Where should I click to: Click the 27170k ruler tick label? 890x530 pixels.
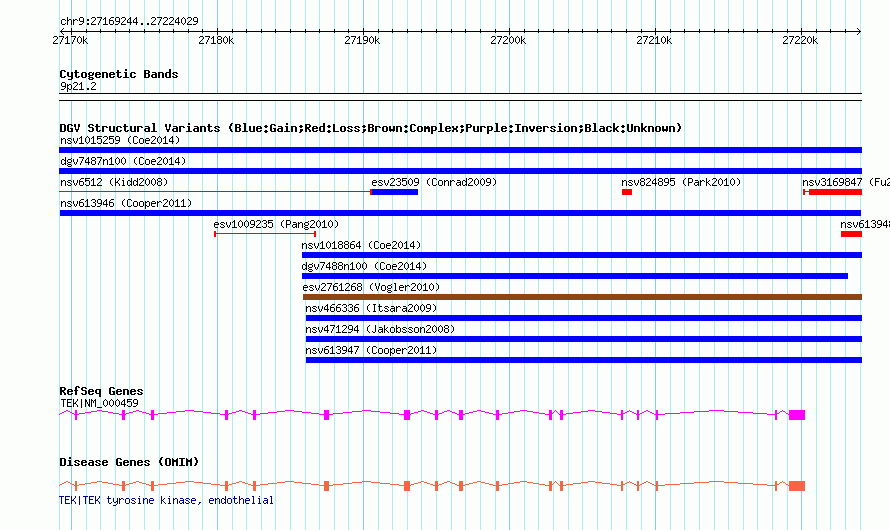(70, 40)
